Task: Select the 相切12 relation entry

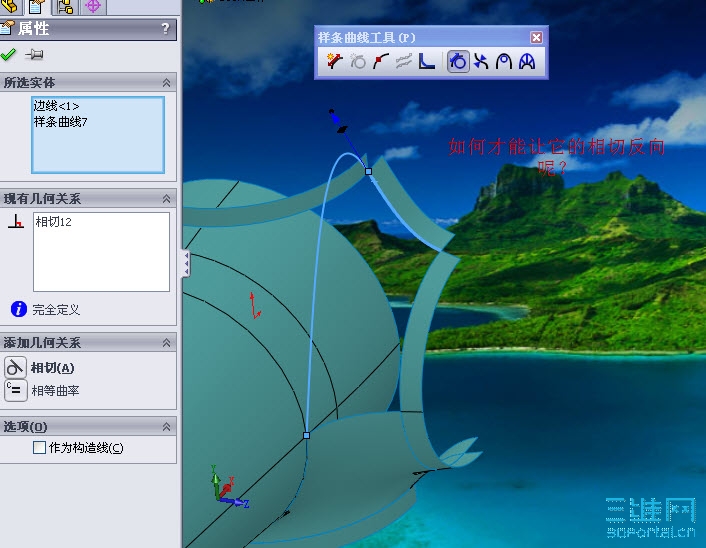Action: 54,222
